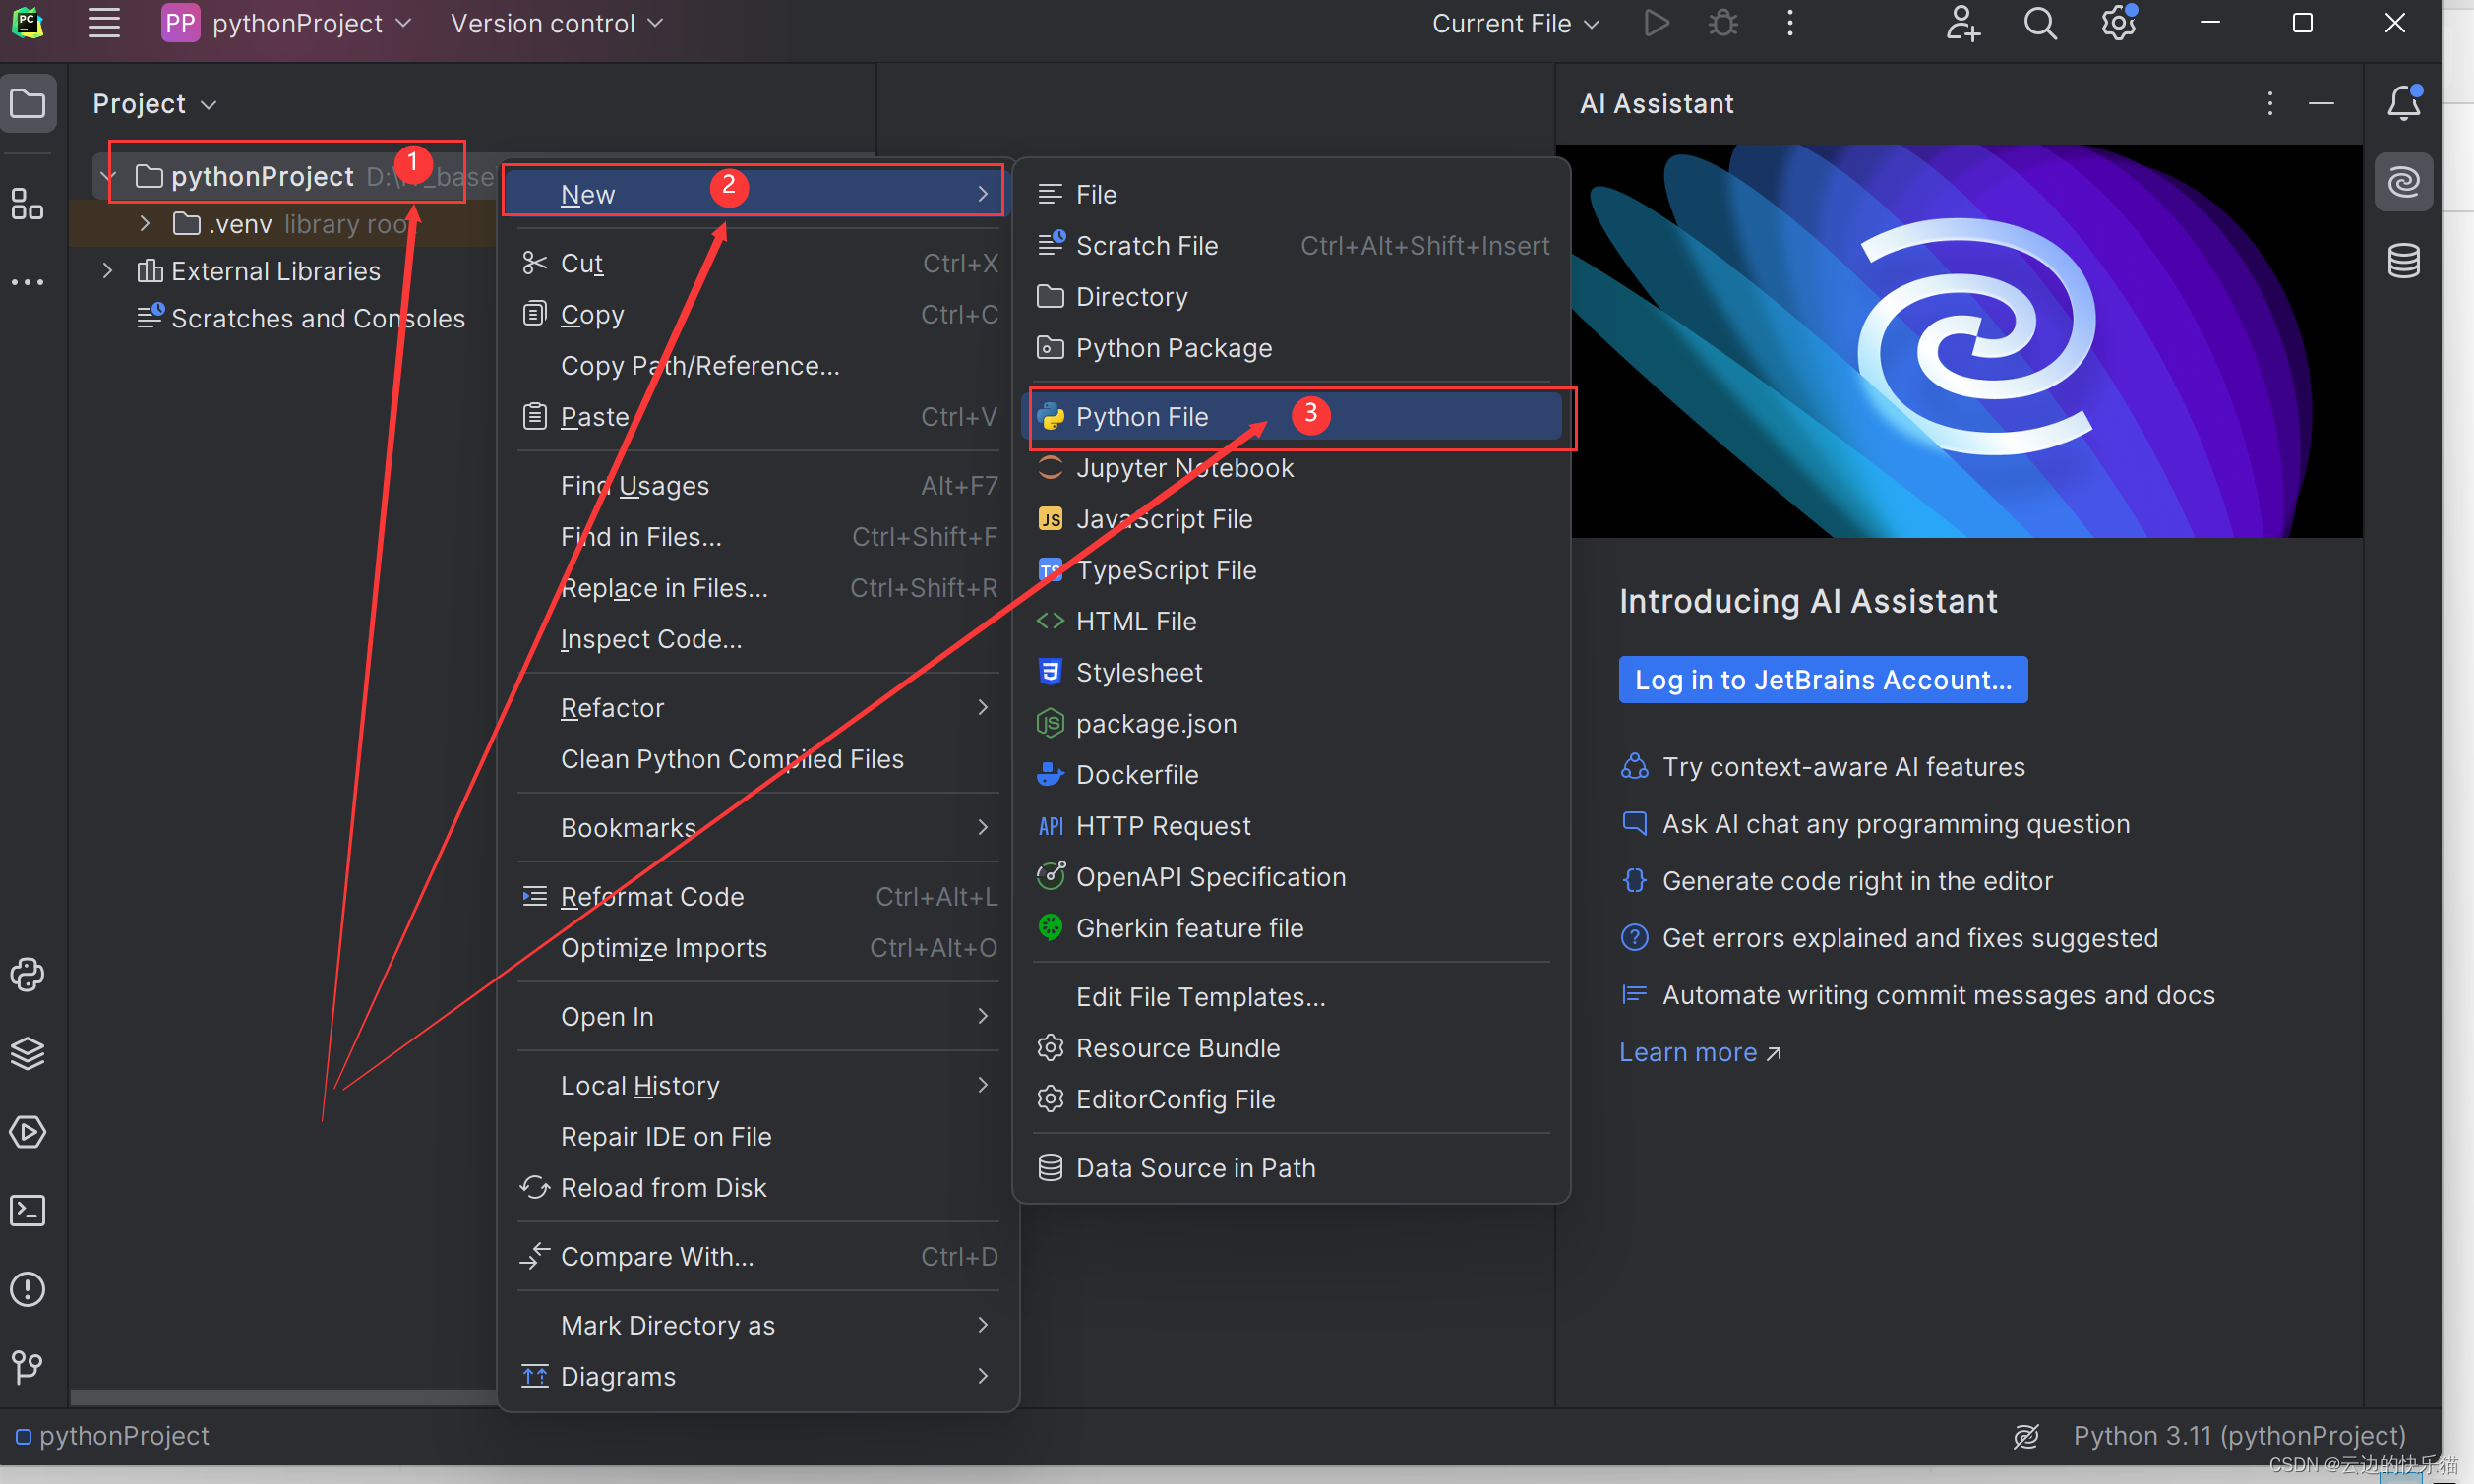
Task: Open the Python Console sidebar icon
Action: tap(27, 975)
